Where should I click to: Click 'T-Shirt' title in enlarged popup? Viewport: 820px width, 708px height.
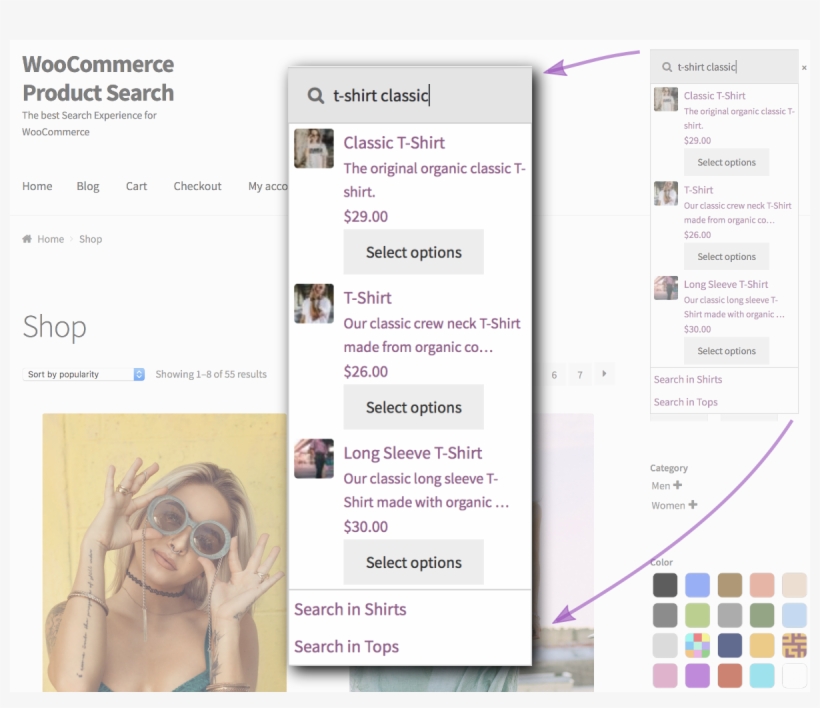(x=367, y=298)
